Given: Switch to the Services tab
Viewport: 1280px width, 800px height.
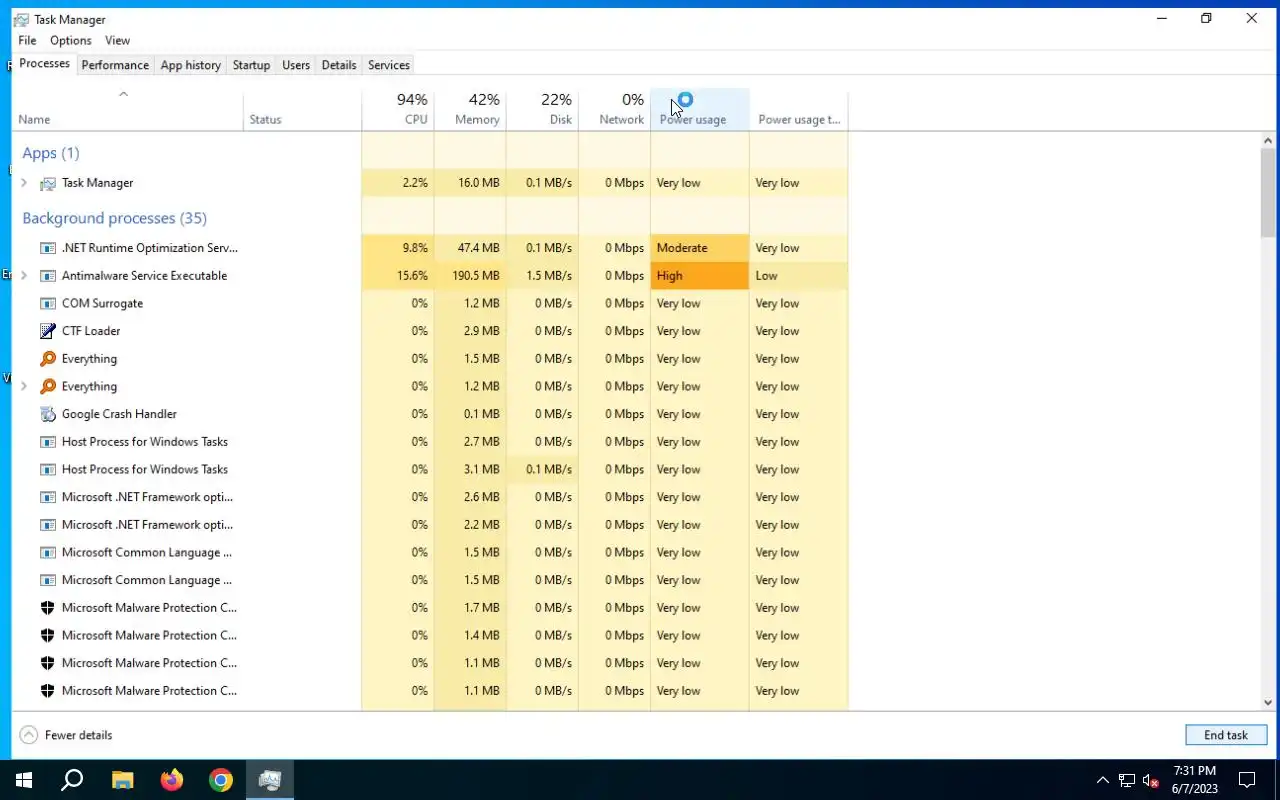Looking at the screenshot, I should (389, 65).
